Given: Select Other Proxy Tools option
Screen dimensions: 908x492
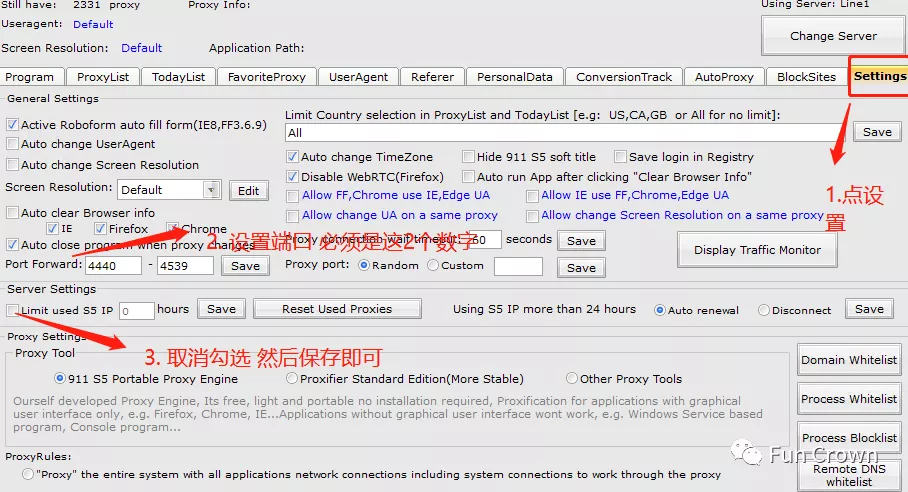Looking at the screenshot, I should tap(572, 378).
